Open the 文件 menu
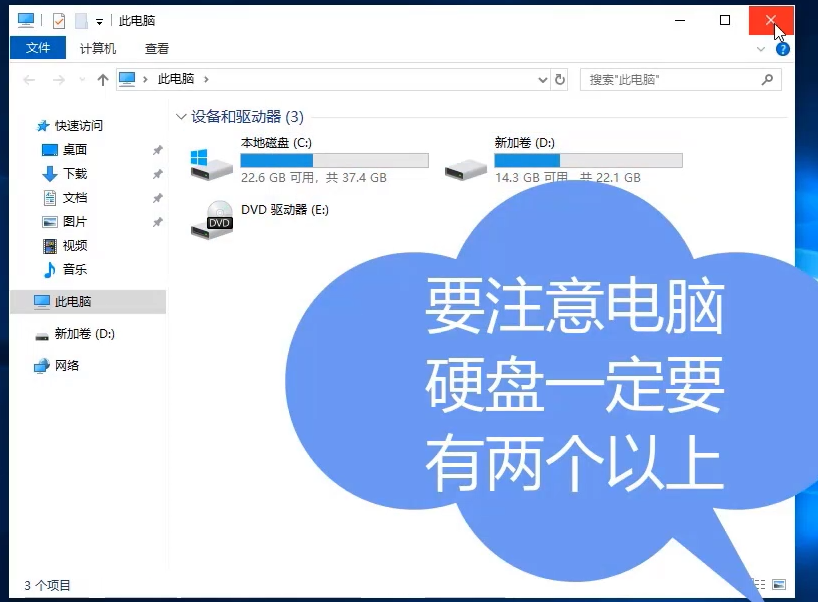This screenshot has height=602, width=818. tap(37, 47)
